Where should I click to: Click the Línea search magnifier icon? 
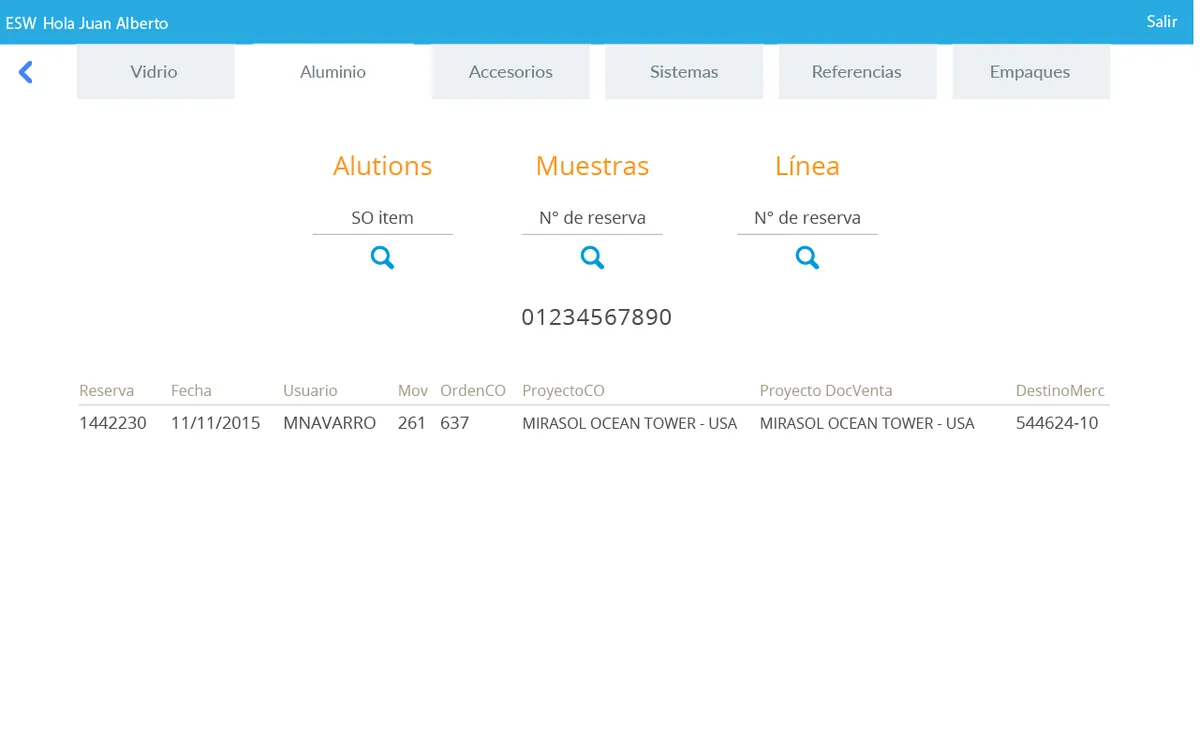point(807,258)
